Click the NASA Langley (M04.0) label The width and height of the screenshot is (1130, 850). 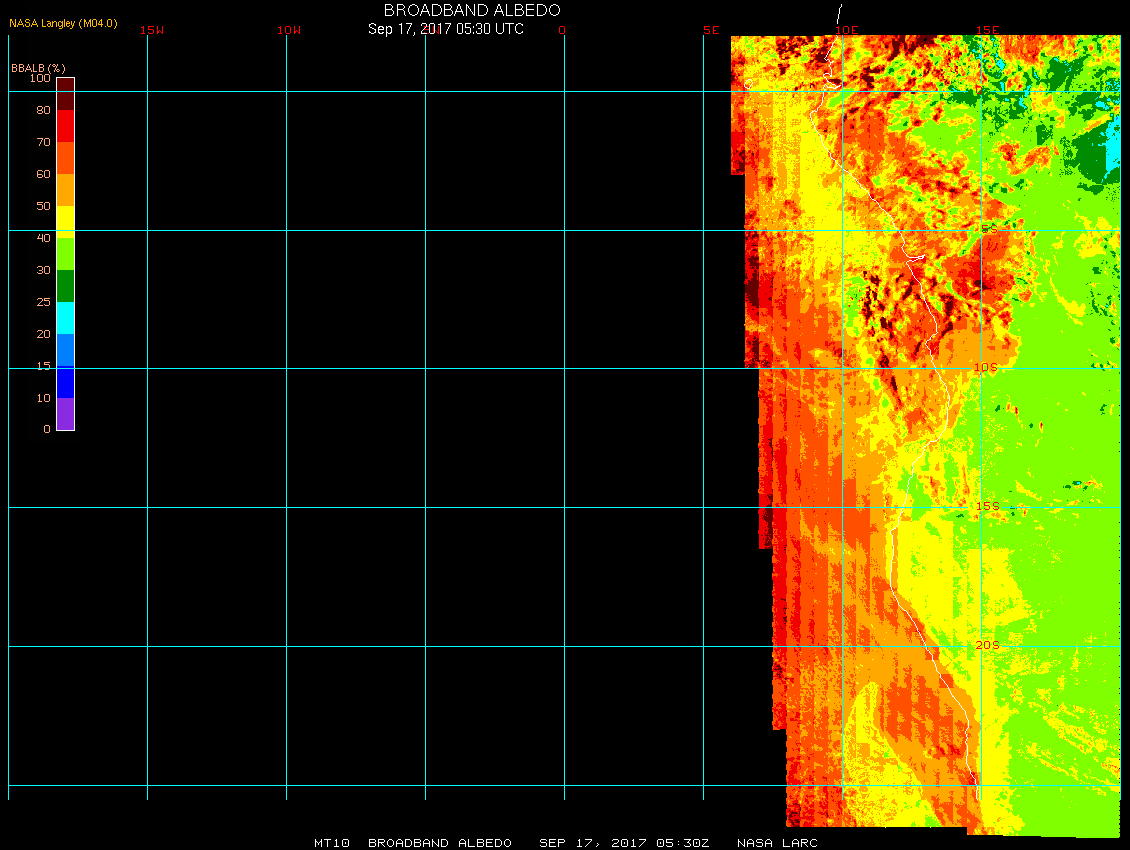tap(63, 23)
